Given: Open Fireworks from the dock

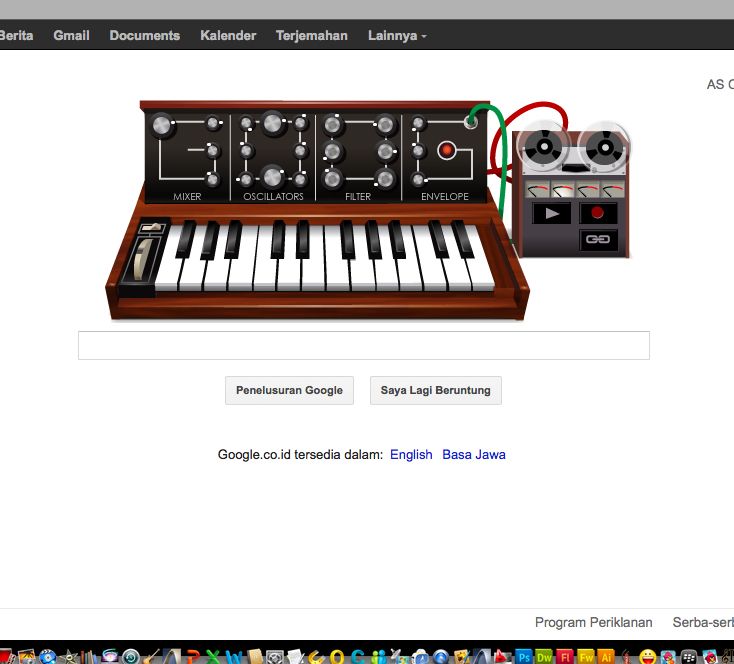Looking at the screenshot, I should pos(586,656).
